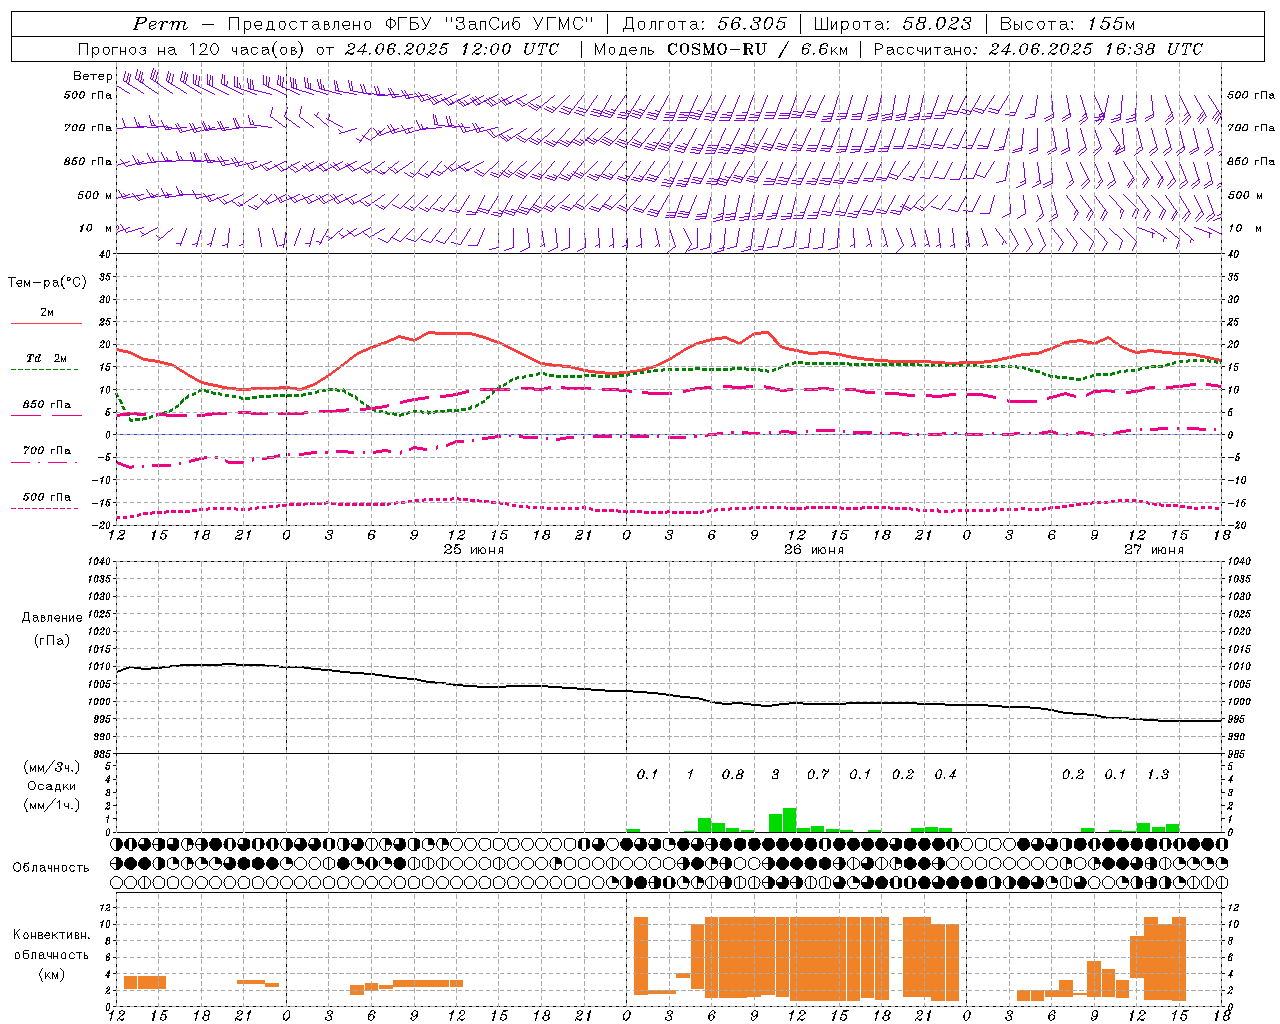Click the temperature legend's "850 гПа" label

click(46, 405)
